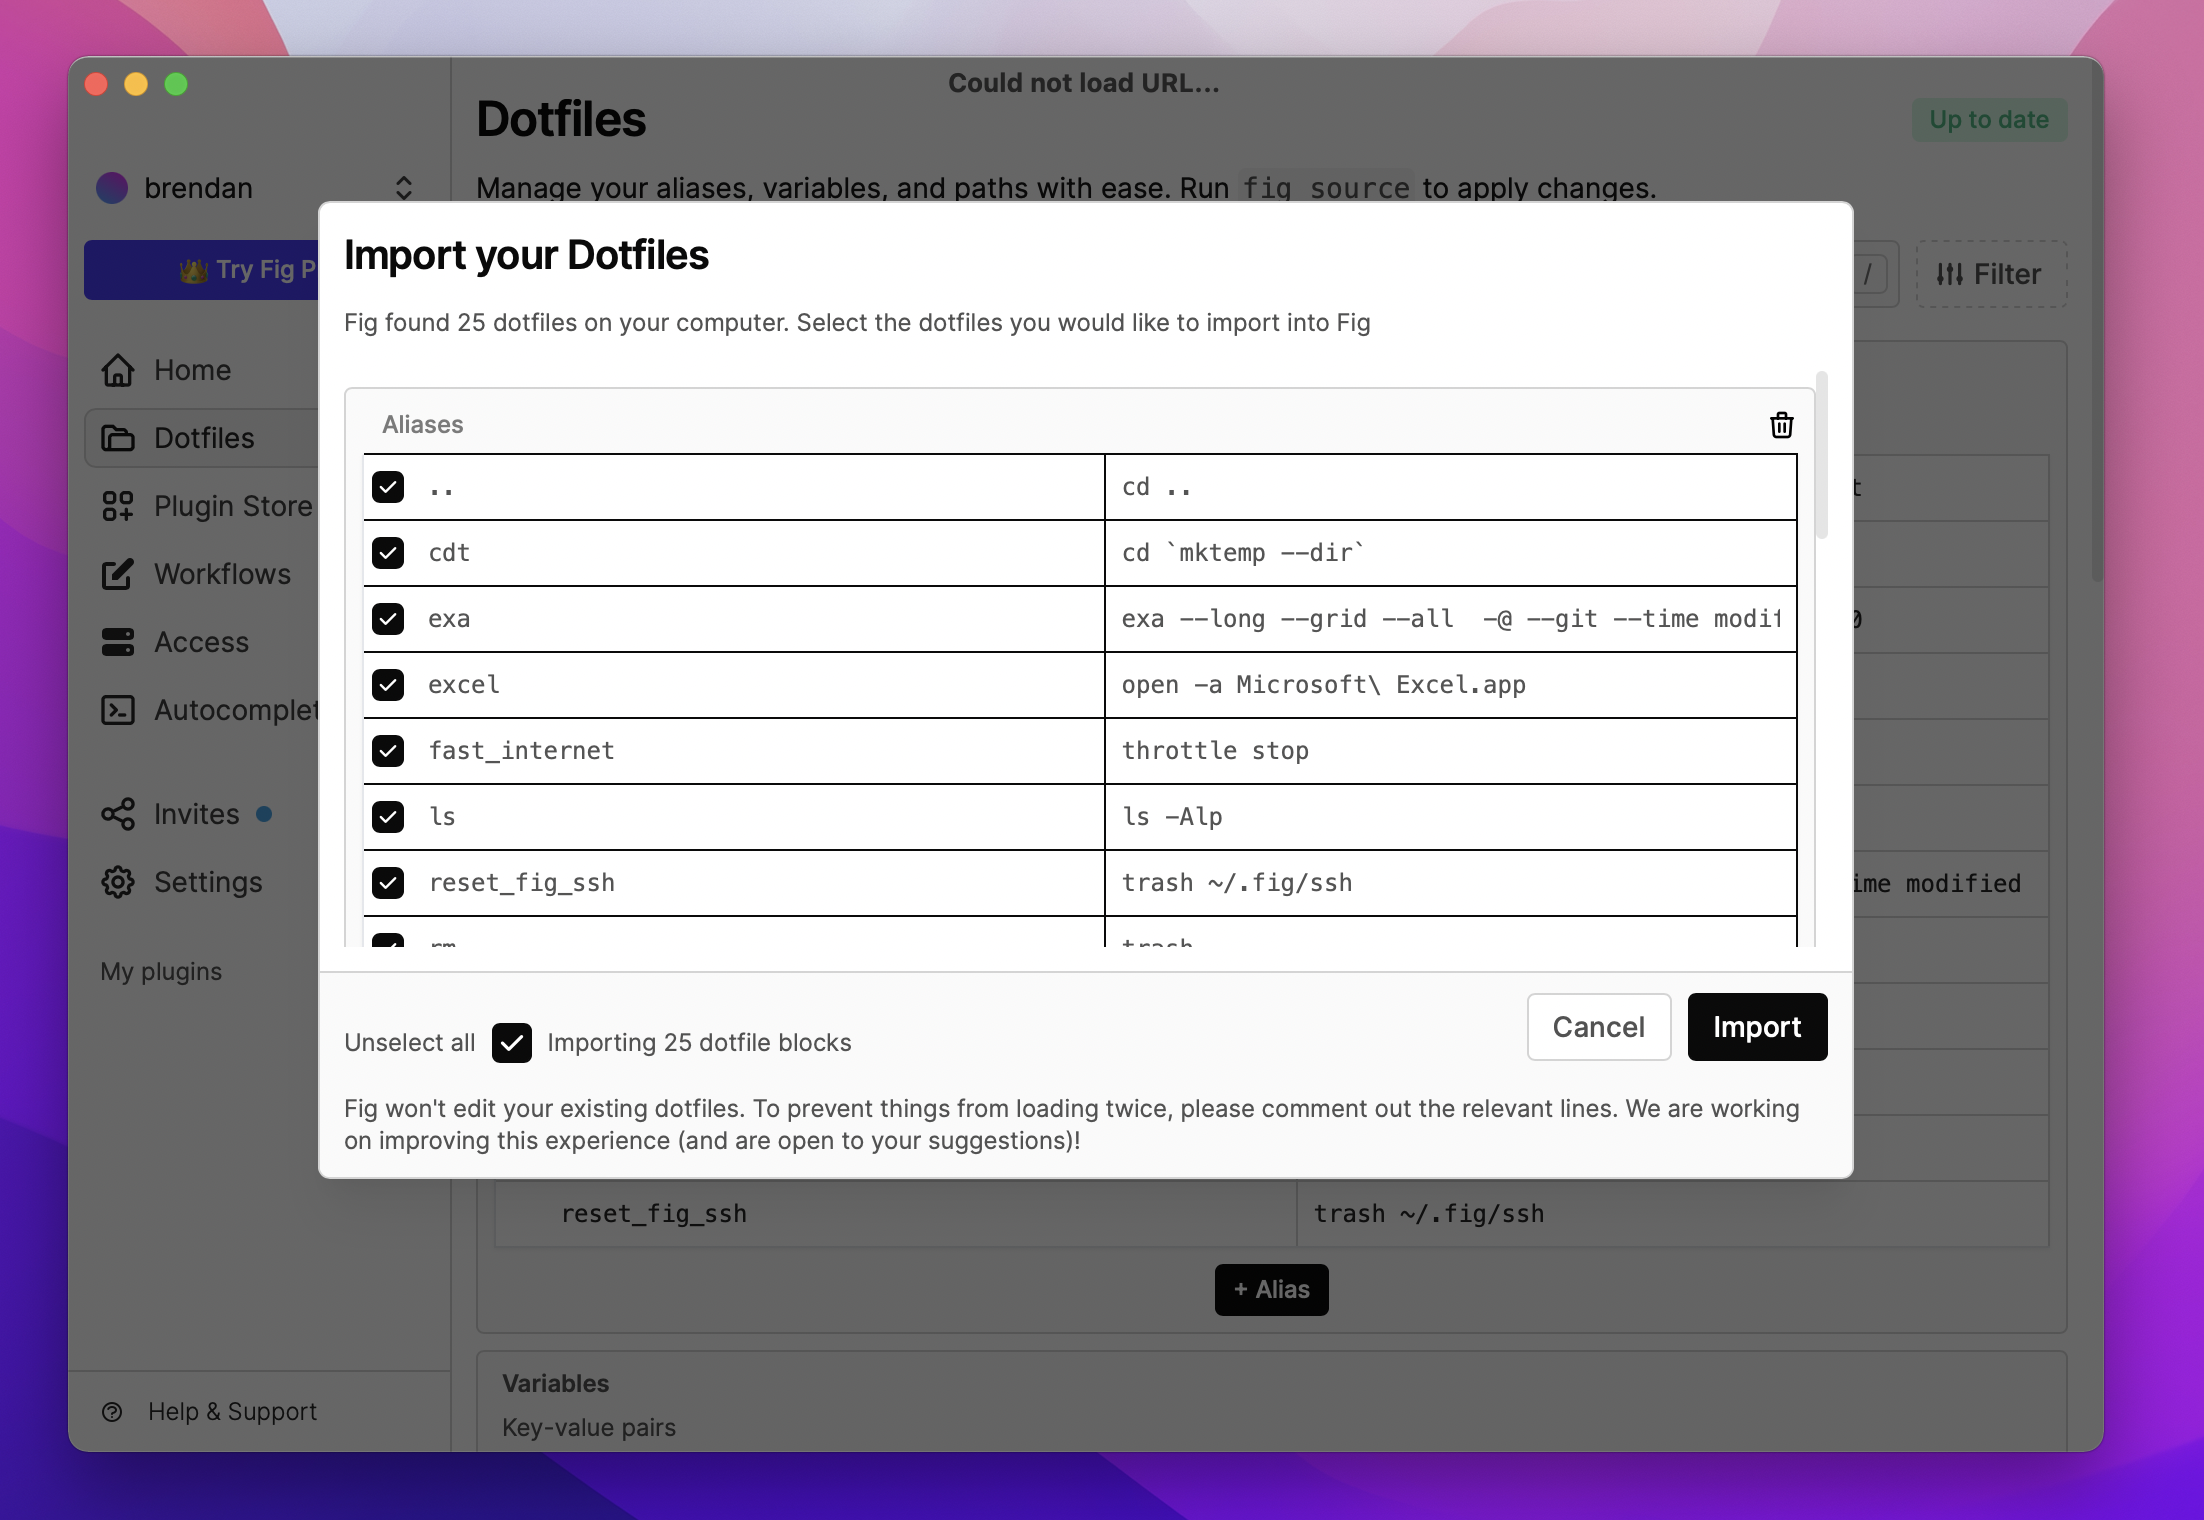Screen dimensions: 2204x1520
Task: Click the 'cd `mktemp --dir`' command cell
Action: (1450, 553)
